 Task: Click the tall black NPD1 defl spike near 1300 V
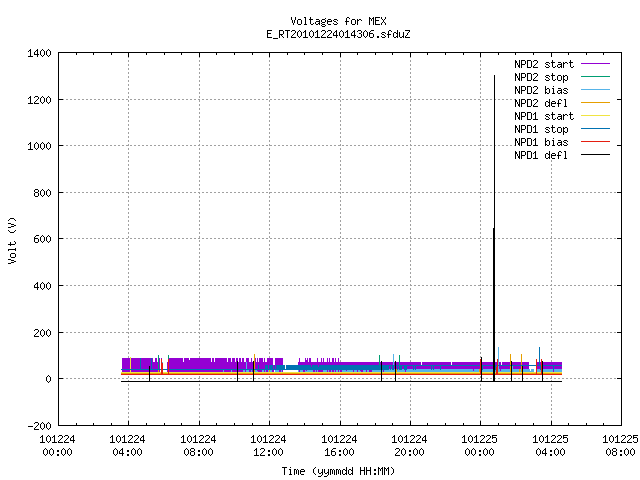(494, 229)
